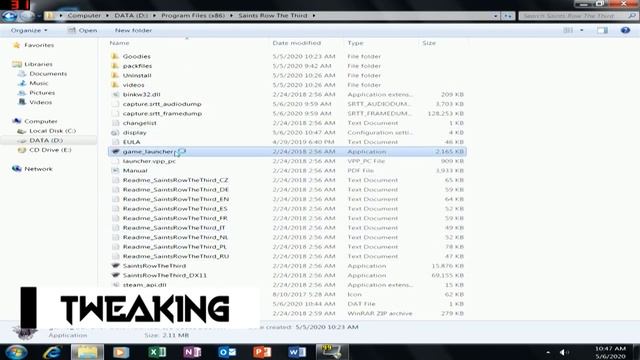640x360 pixels.
Task: Select the game_launcher application
Action: click(x=287, y=151)
